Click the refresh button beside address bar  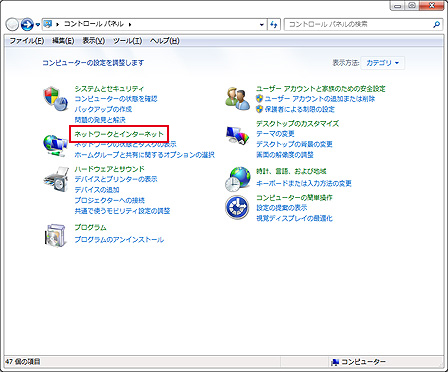[x=274, y=24]
